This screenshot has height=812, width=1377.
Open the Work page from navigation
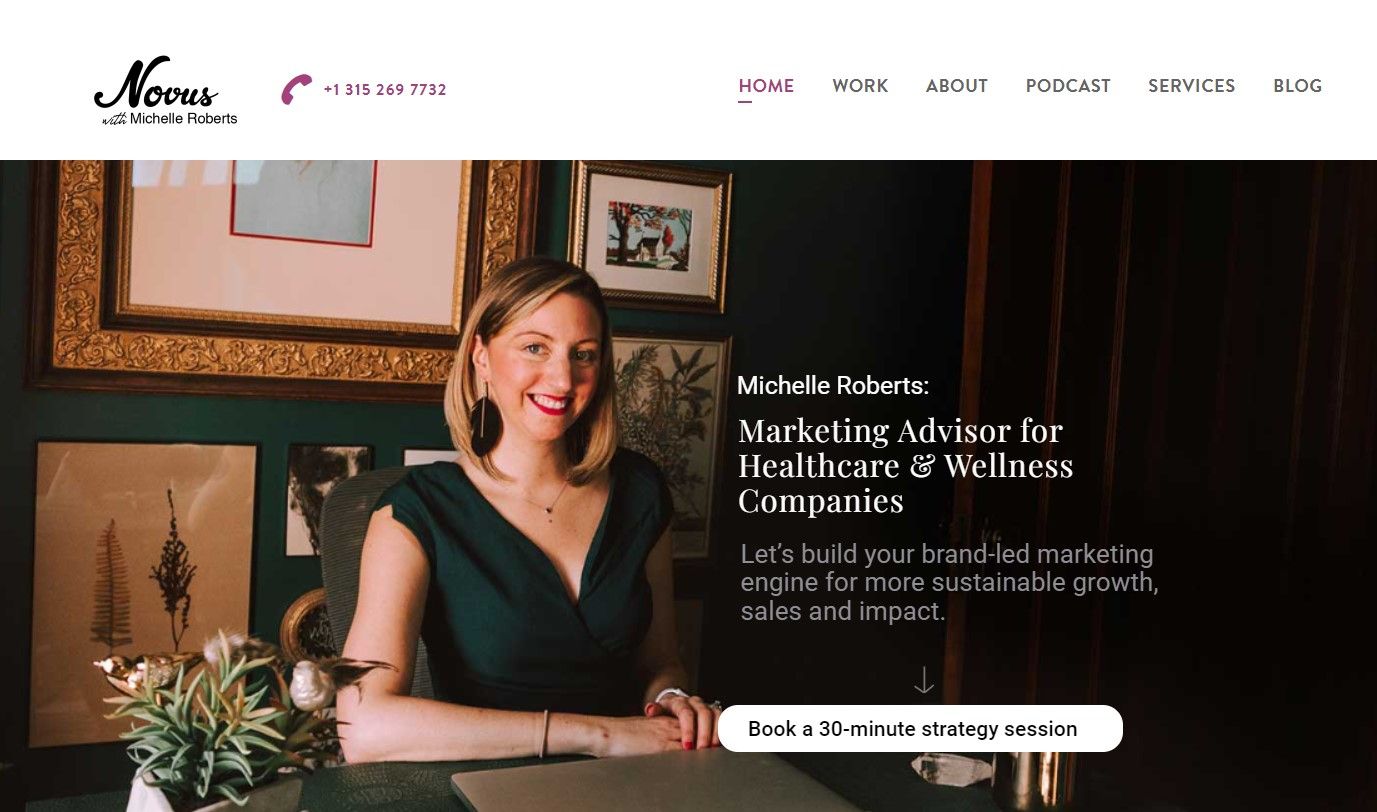point(860,86)
